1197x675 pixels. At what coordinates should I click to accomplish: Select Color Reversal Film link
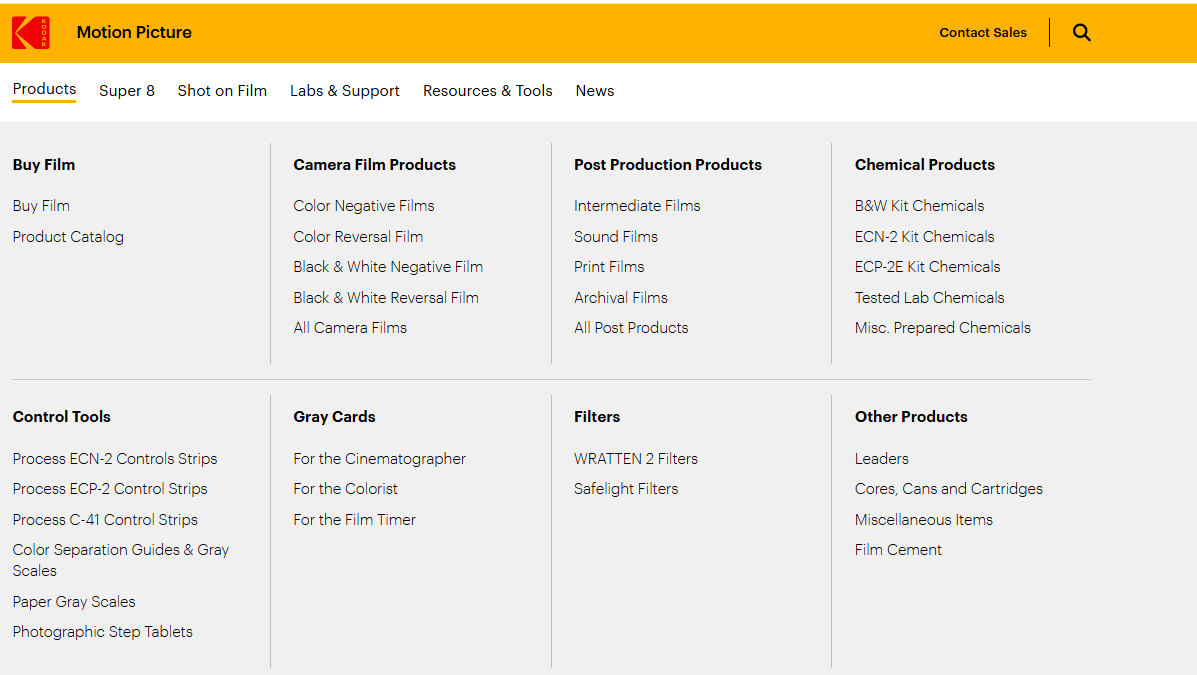358,237
